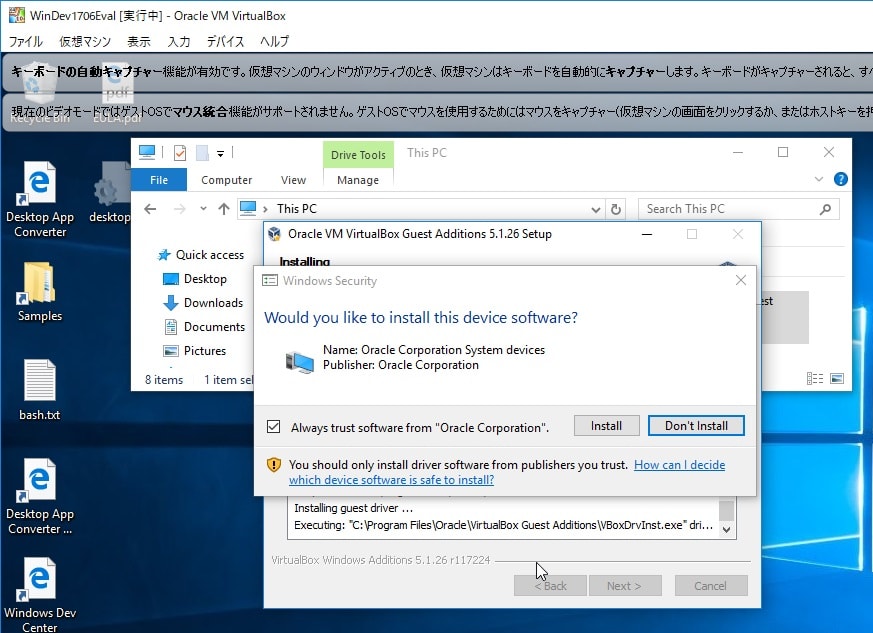Click the Next button in Setup
The height and width of the screenshot is (633, 873).
coord(624,586)
